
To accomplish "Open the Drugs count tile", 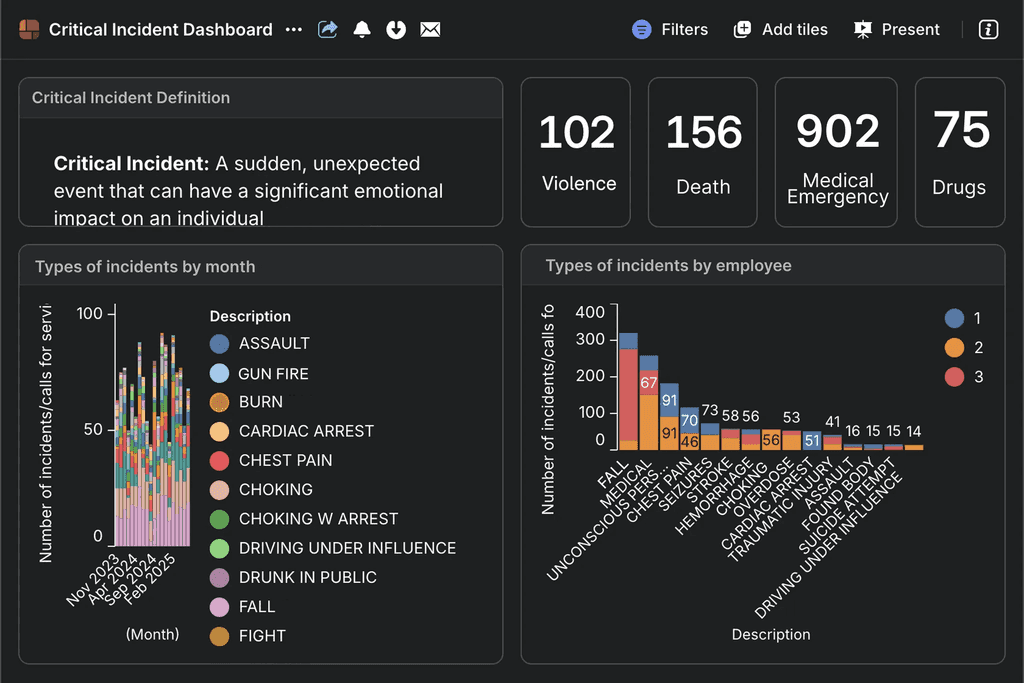I will click(x=959, y=153).
